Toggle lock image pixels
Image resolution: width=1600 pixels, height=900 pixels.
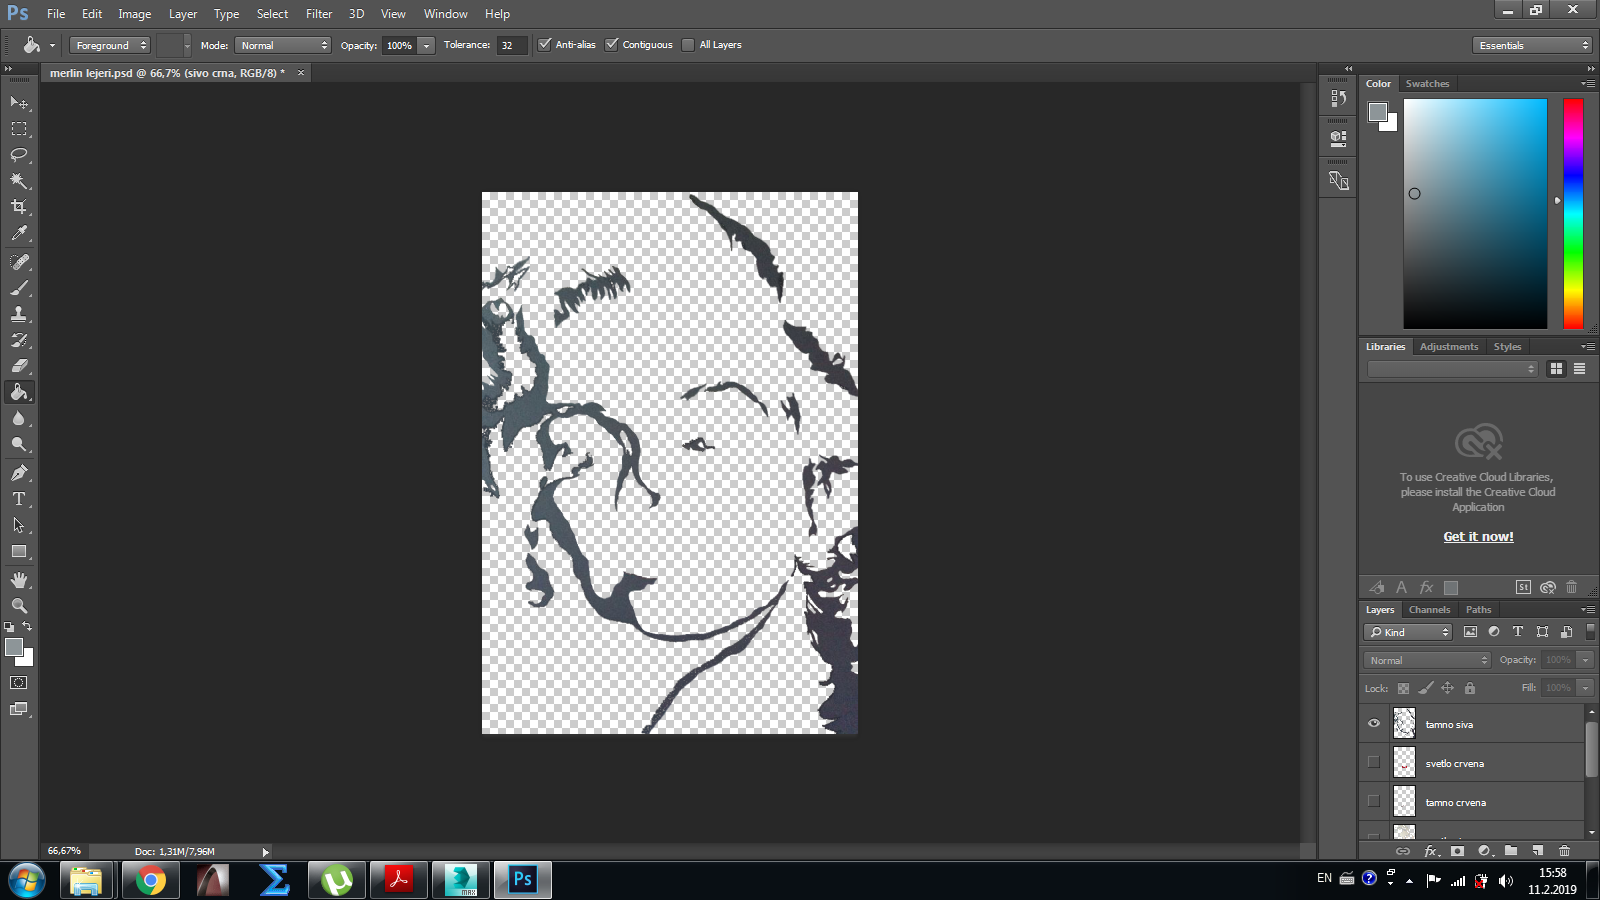coord(1426,688)
